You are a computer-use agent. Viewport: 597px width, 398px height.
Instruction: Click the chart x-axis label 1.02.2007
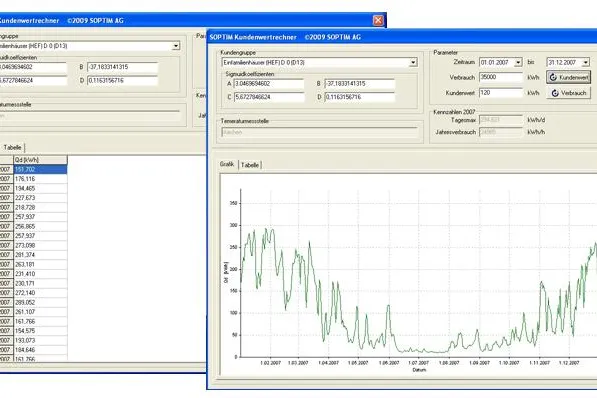270,363
